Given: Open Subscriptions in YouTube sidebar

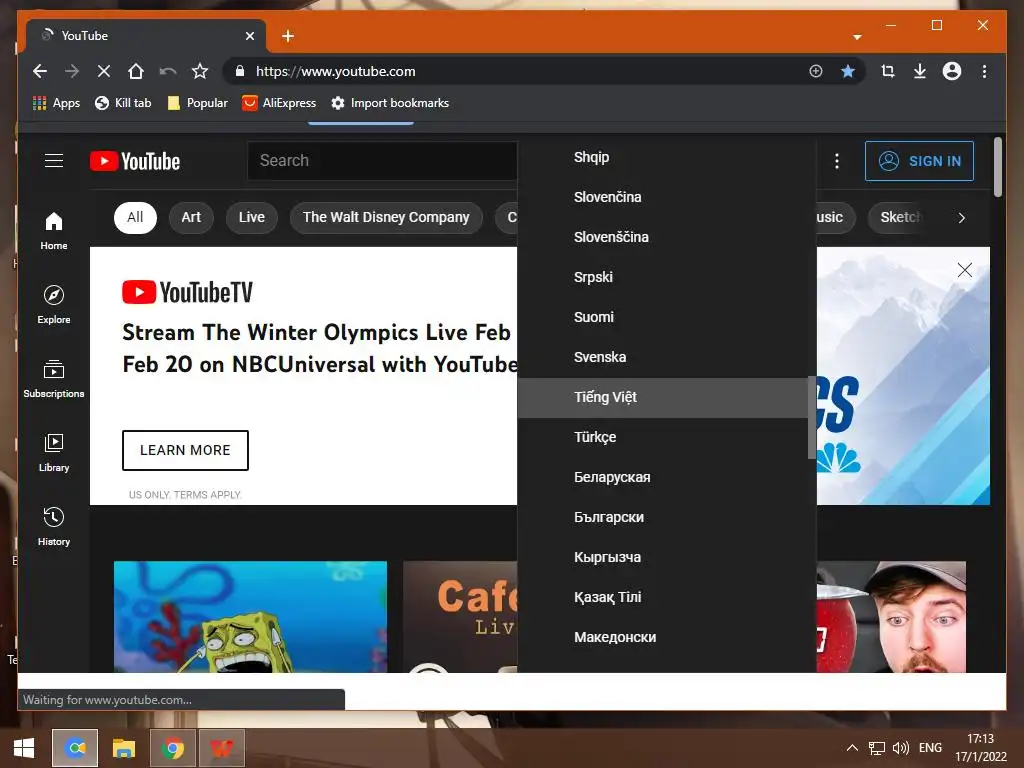Looking at the screenshot, I should click(54, 379).
